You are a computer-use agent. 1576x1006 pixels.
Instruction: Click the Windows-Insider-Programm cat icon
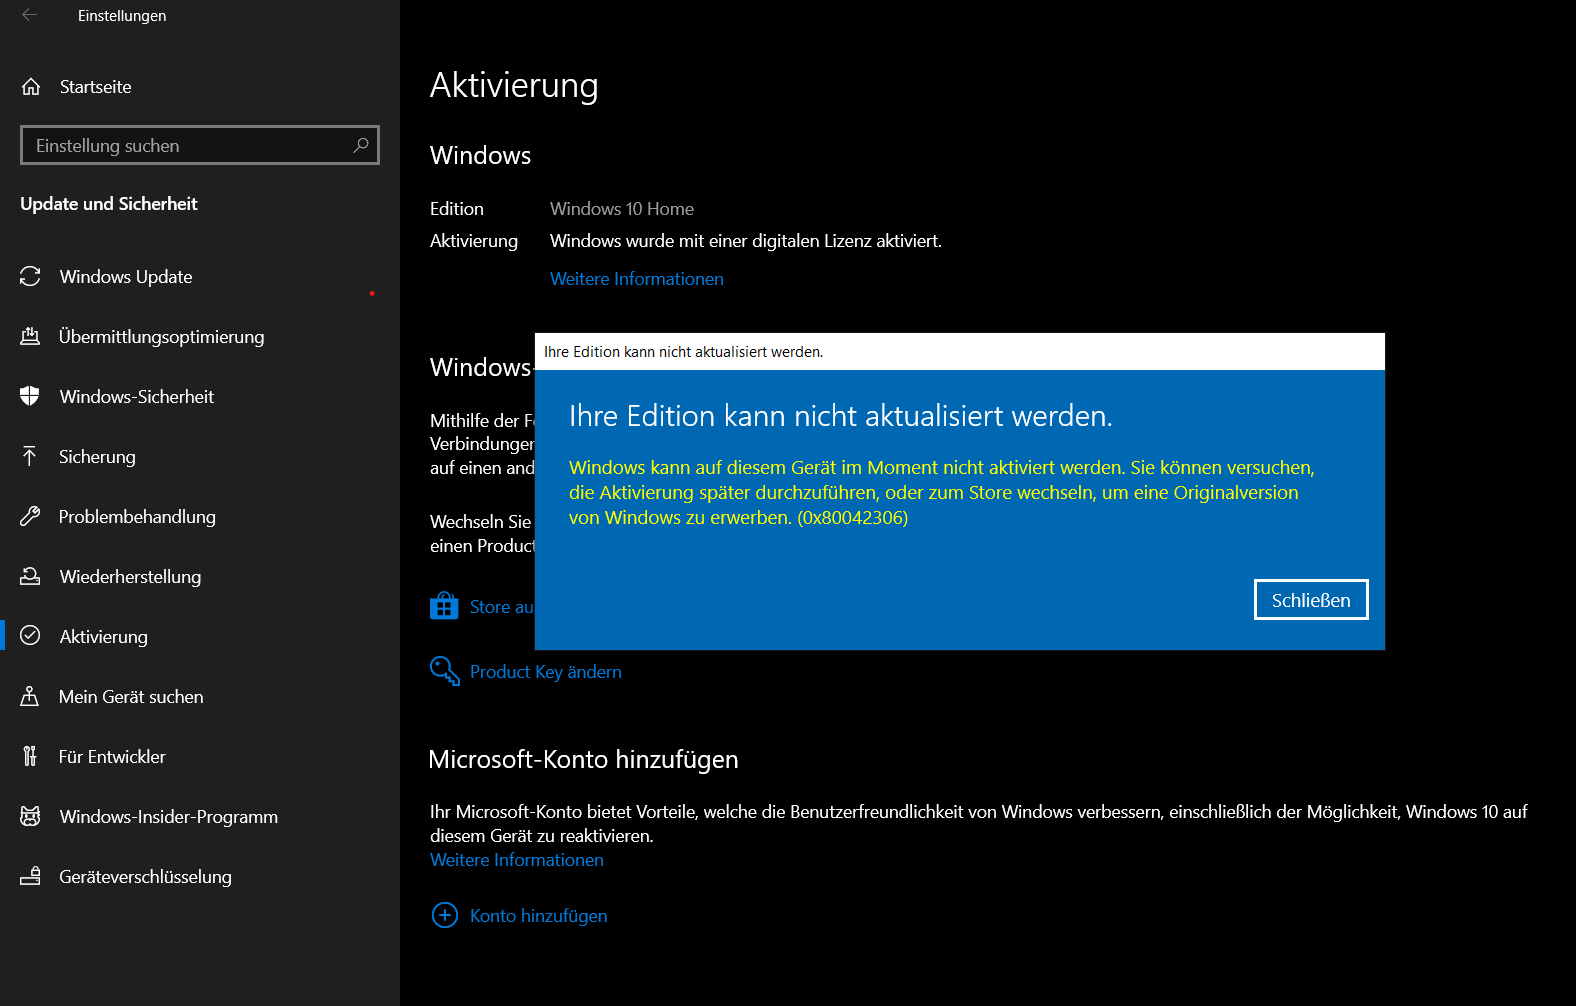[30, 816]
